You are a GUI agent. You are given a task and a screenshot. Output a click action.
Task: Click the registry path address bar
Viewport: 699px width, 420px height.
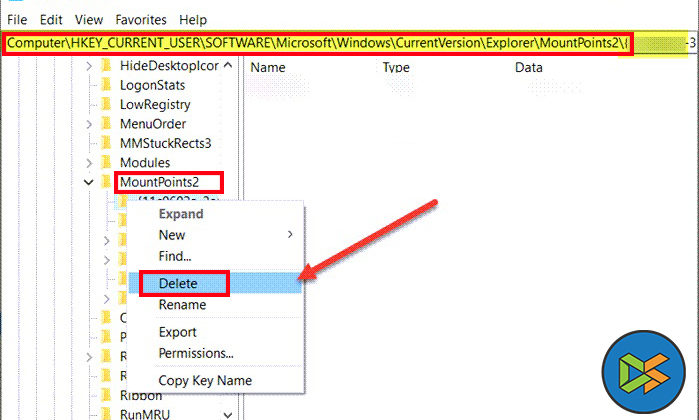[x=350, y=43]
